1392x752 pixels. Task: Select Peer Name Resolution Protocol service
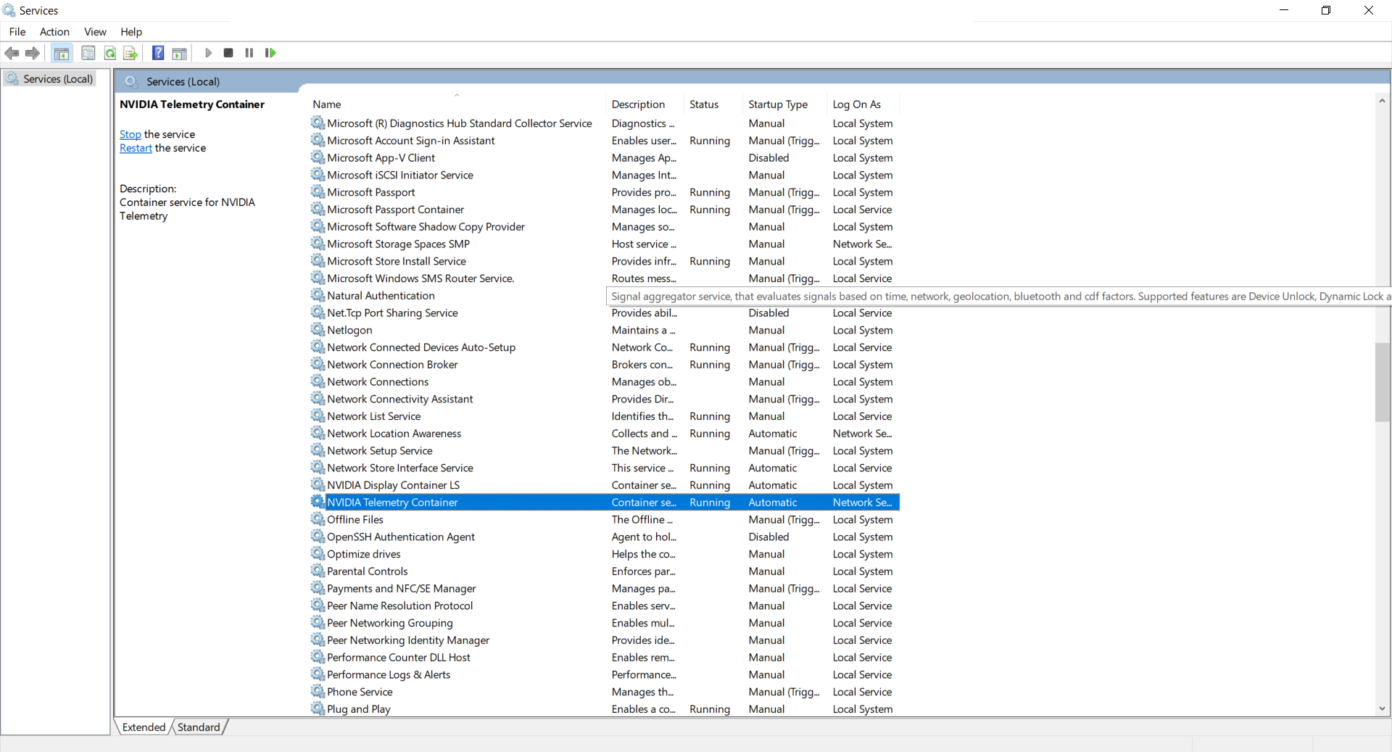(x=605, y=606)
